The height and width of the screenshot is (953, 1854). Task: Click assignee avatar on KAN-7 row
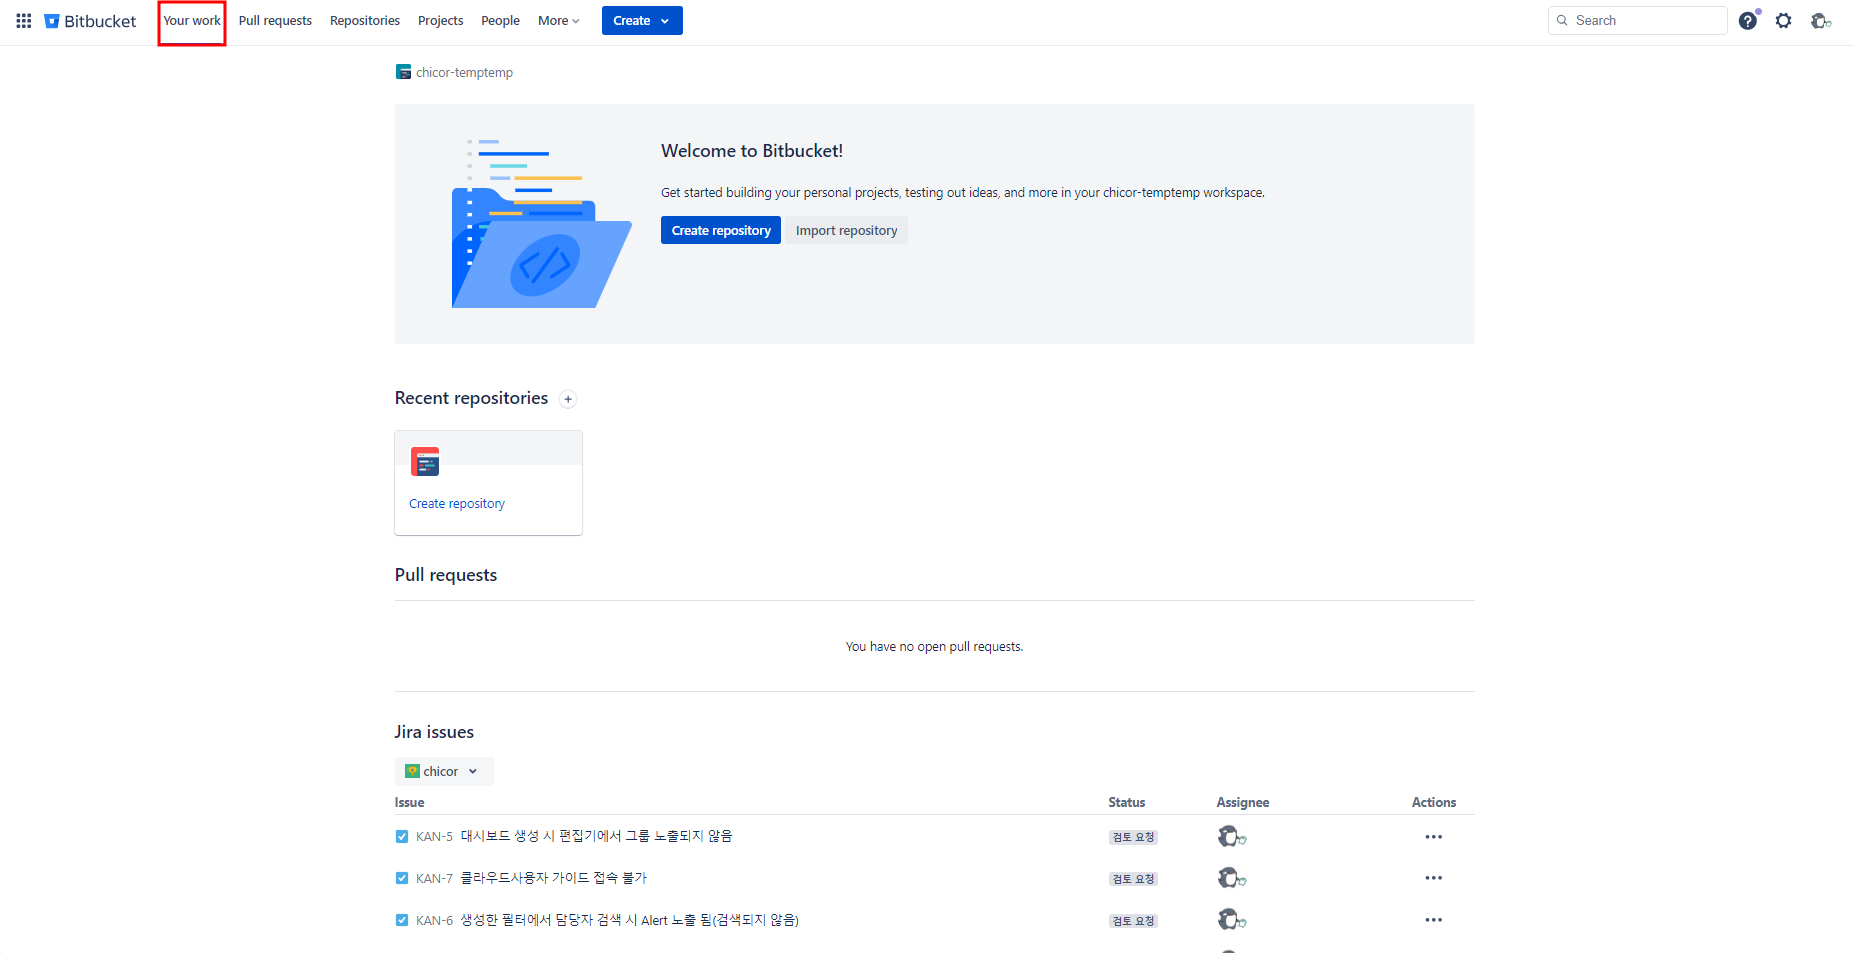click(x=1230, y=878)
